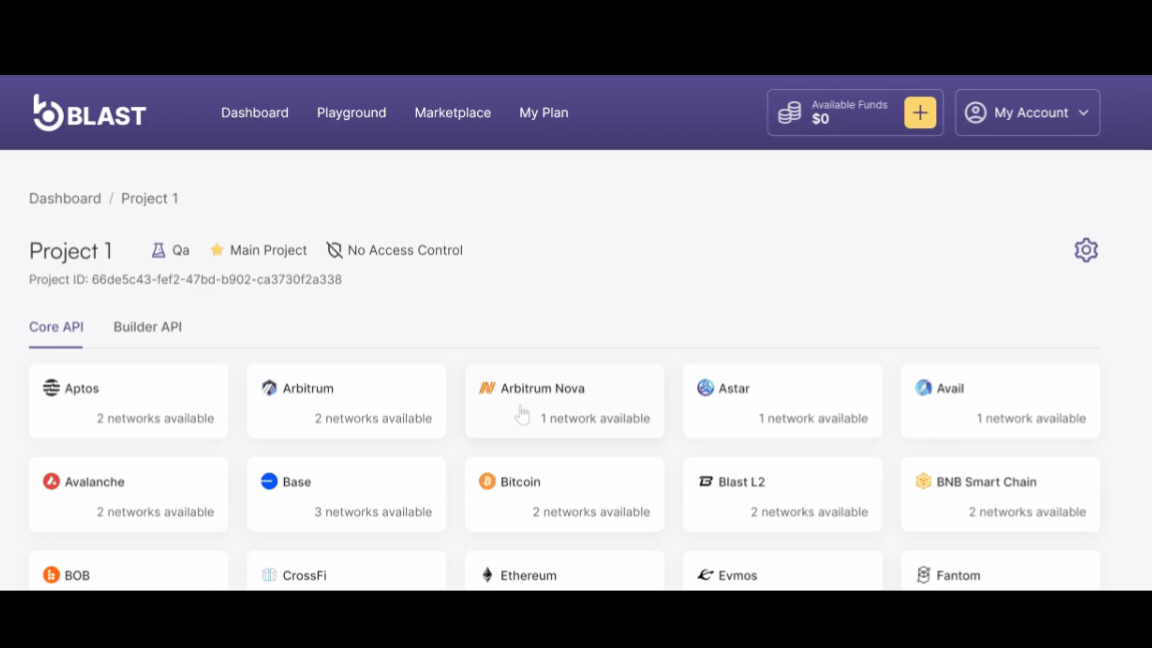The image size is (1152, 648).
Task: Click the CrossFi chain icon
Action: (269, 575)
